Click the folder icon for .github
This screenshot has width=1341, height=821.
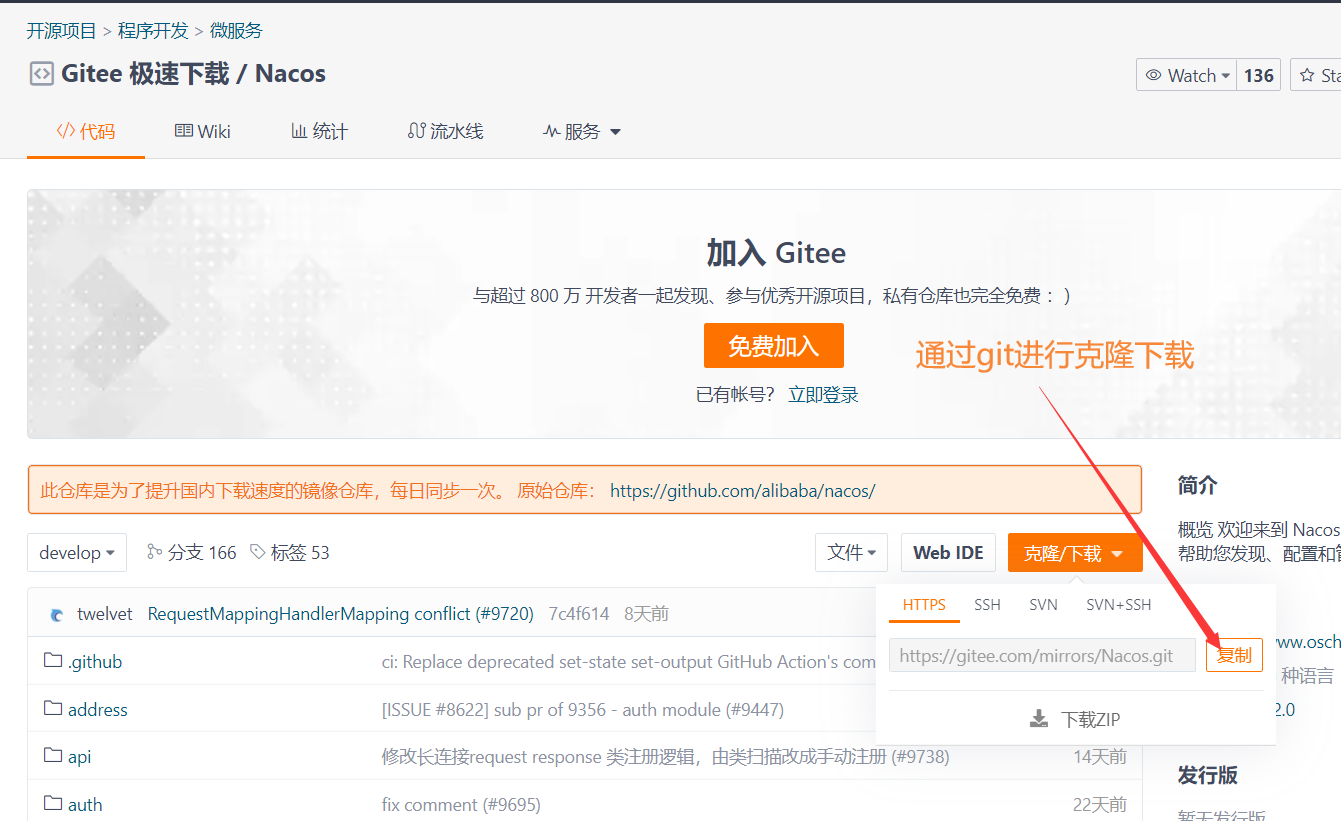tap(53, 661)
